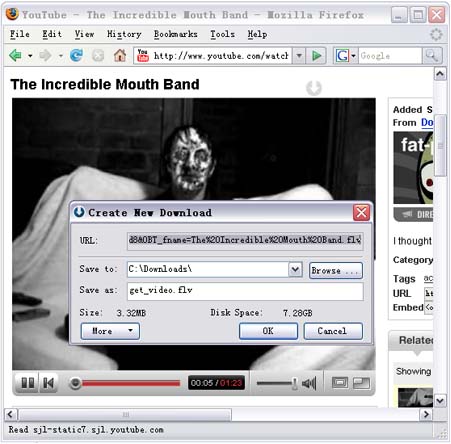Click the Firefox logo in title bar
The height and width of the screenshot is (444, 451).
tap(12, 14)
